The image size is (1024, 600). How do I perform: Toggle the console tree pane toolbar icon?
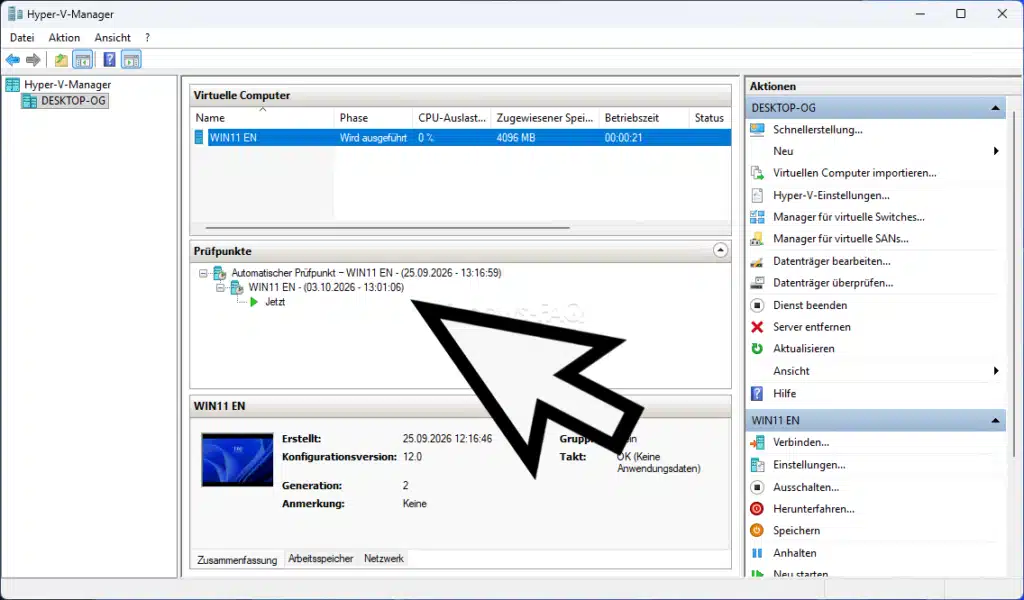(x=82, y=60)
